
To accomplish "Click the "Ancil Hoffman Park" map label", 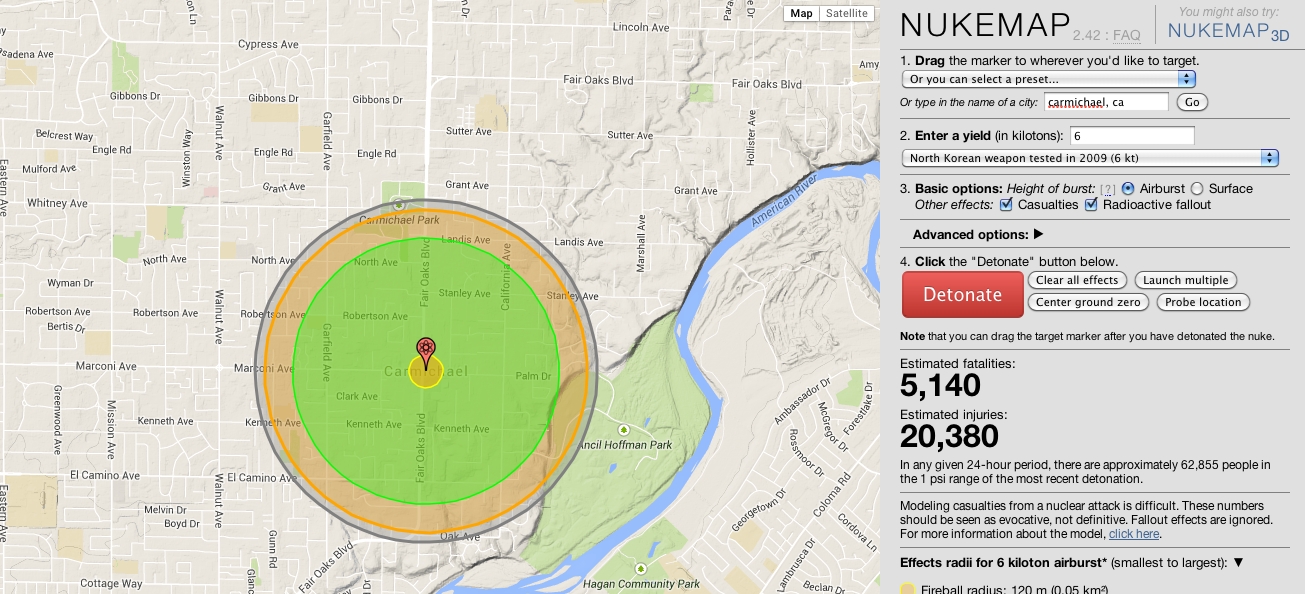I will 625,444.
